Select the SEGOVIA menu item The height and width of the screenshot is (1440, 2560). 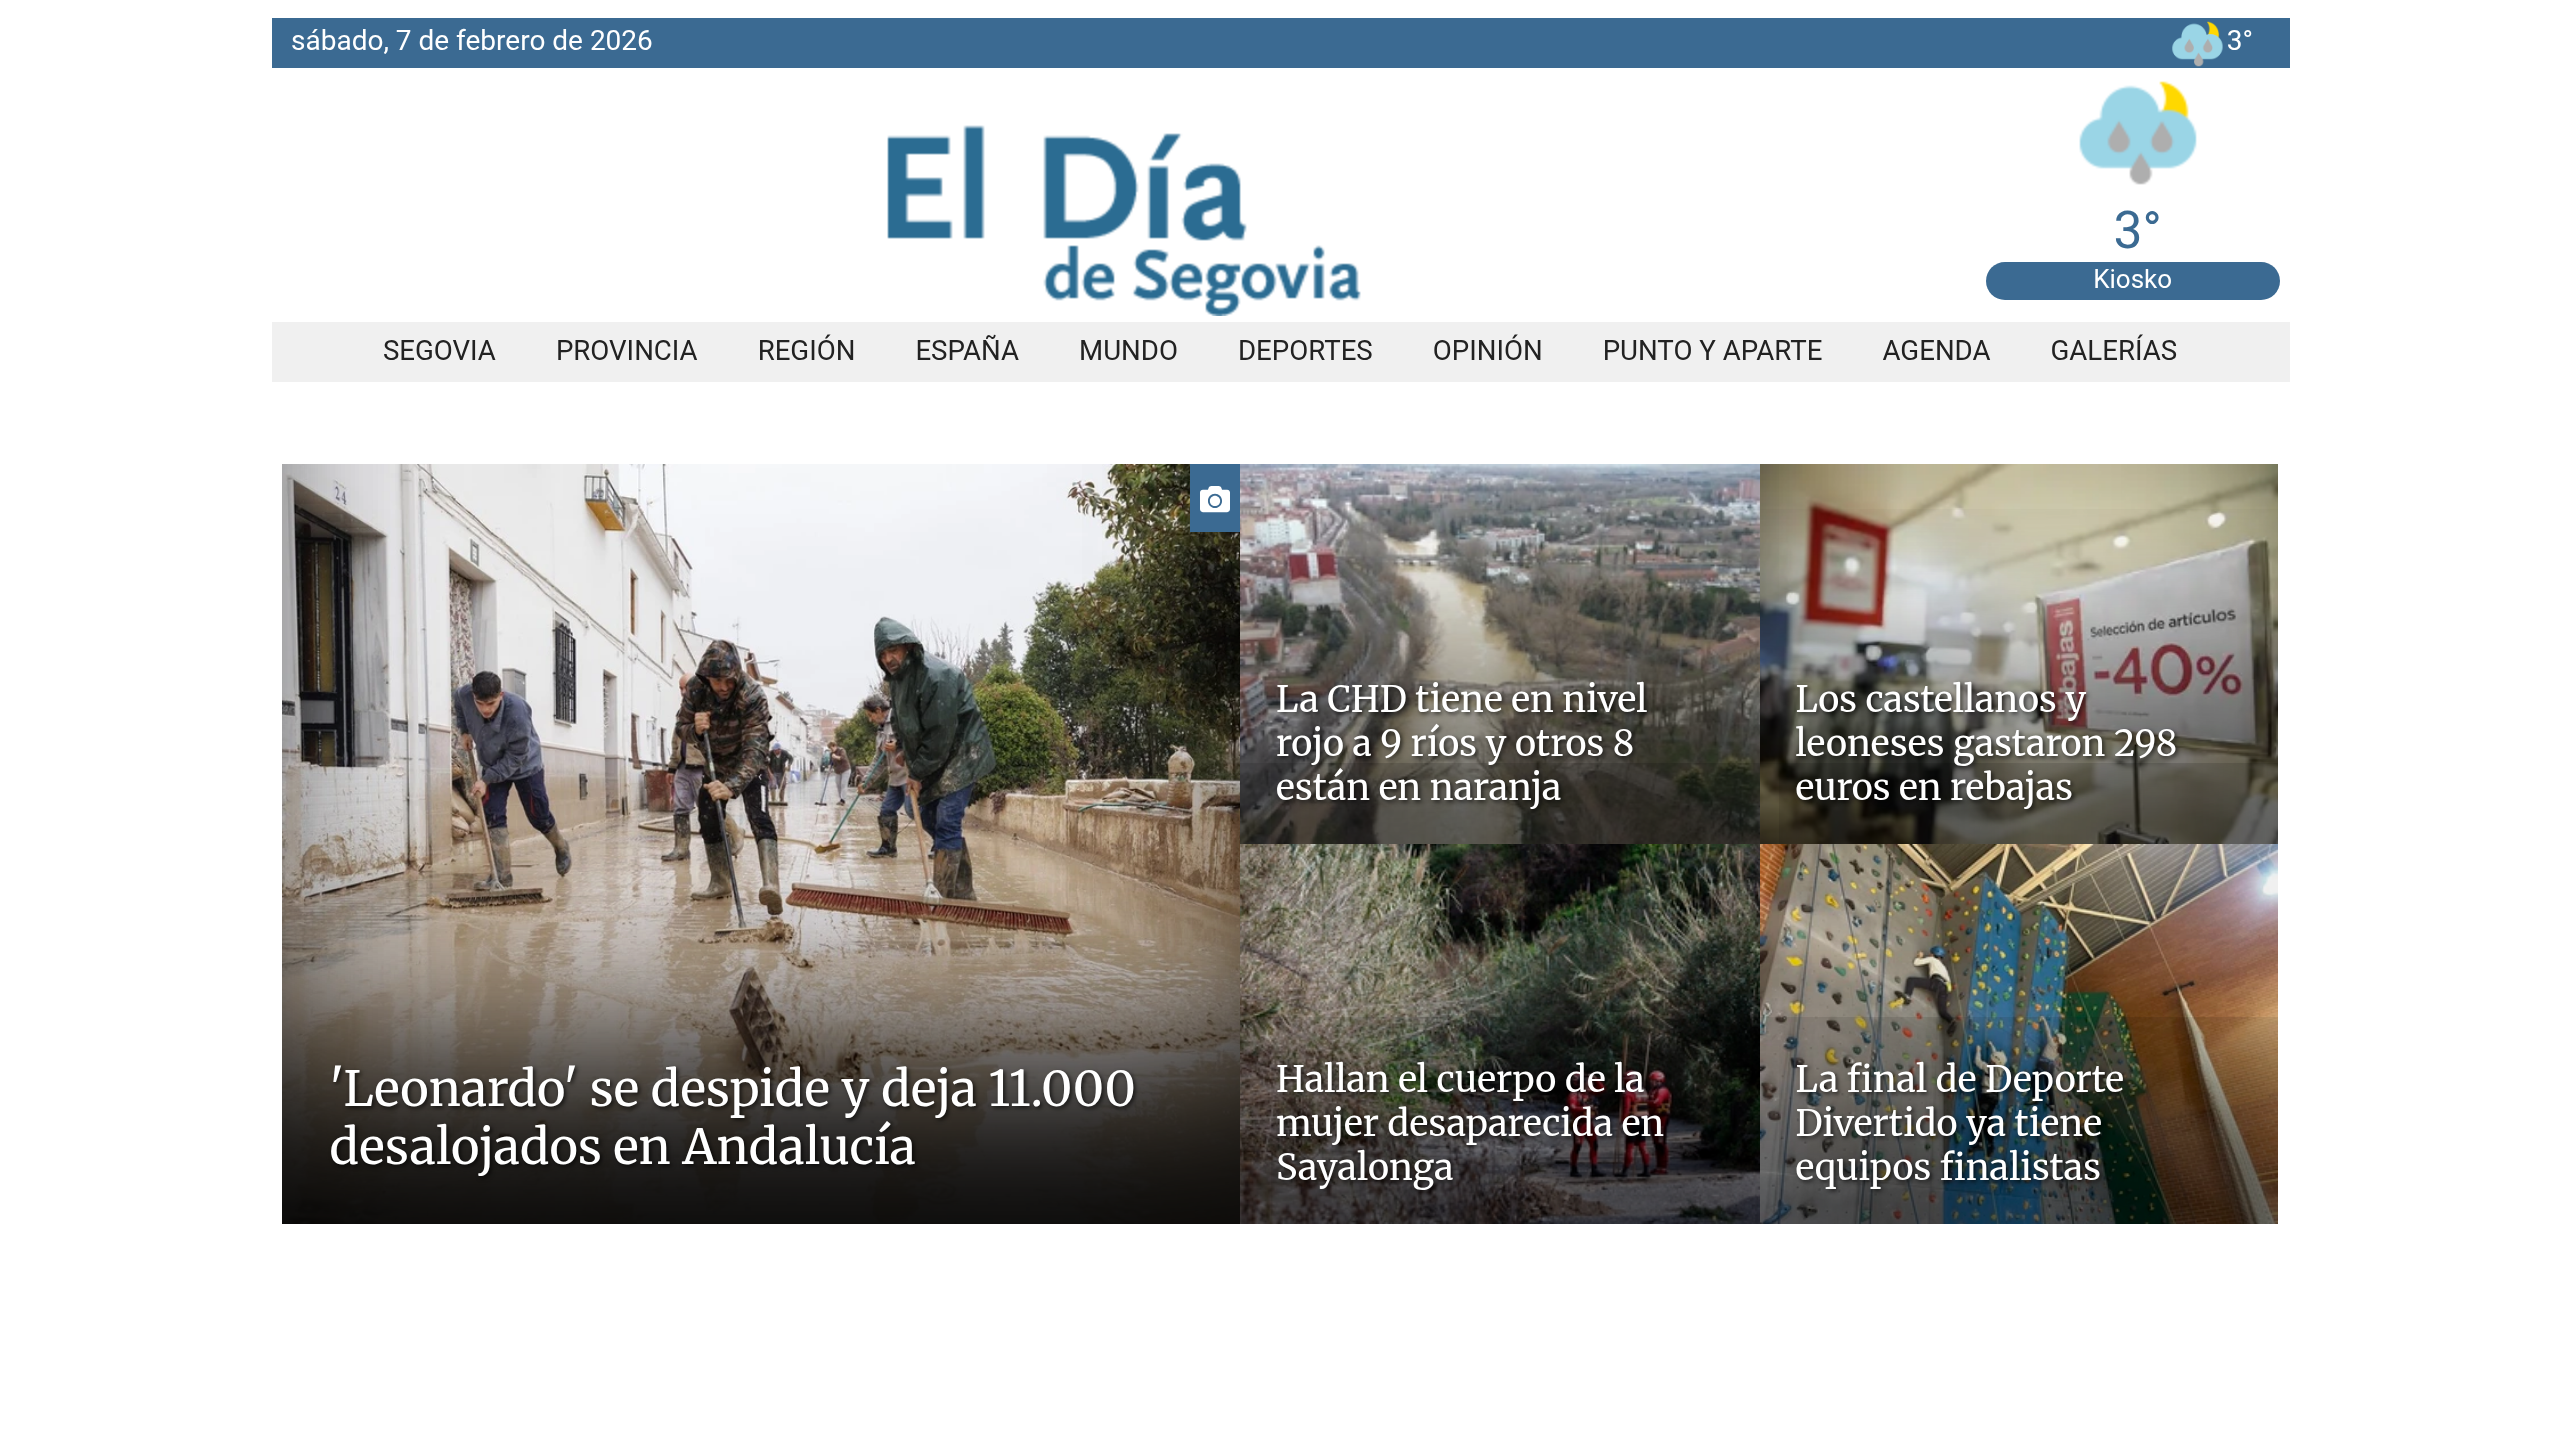(438, 351)
